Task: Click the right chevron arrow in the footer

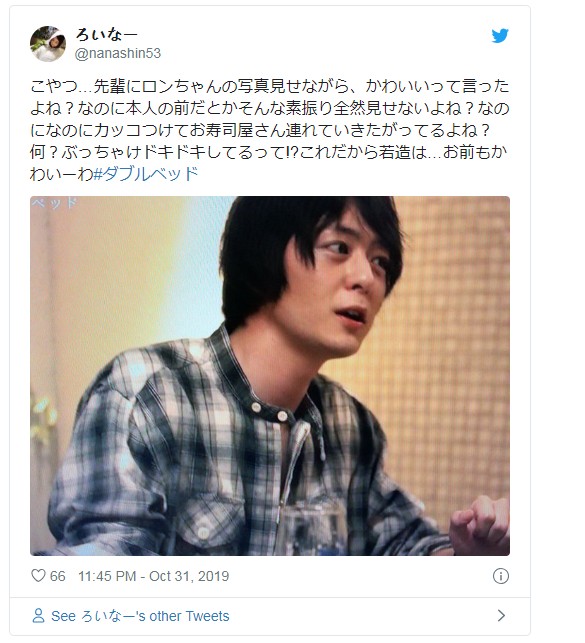Action: pyautogui.click(x=501, y=615)
